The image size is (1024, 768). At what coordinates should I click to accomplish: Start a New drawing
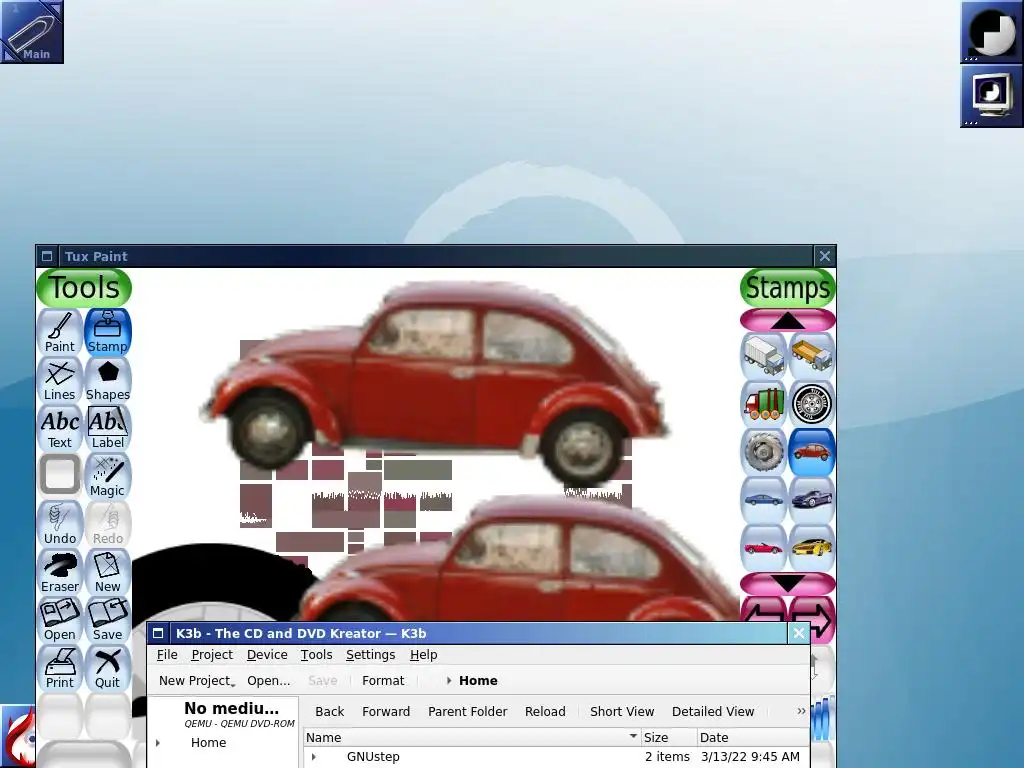(108, 572)
